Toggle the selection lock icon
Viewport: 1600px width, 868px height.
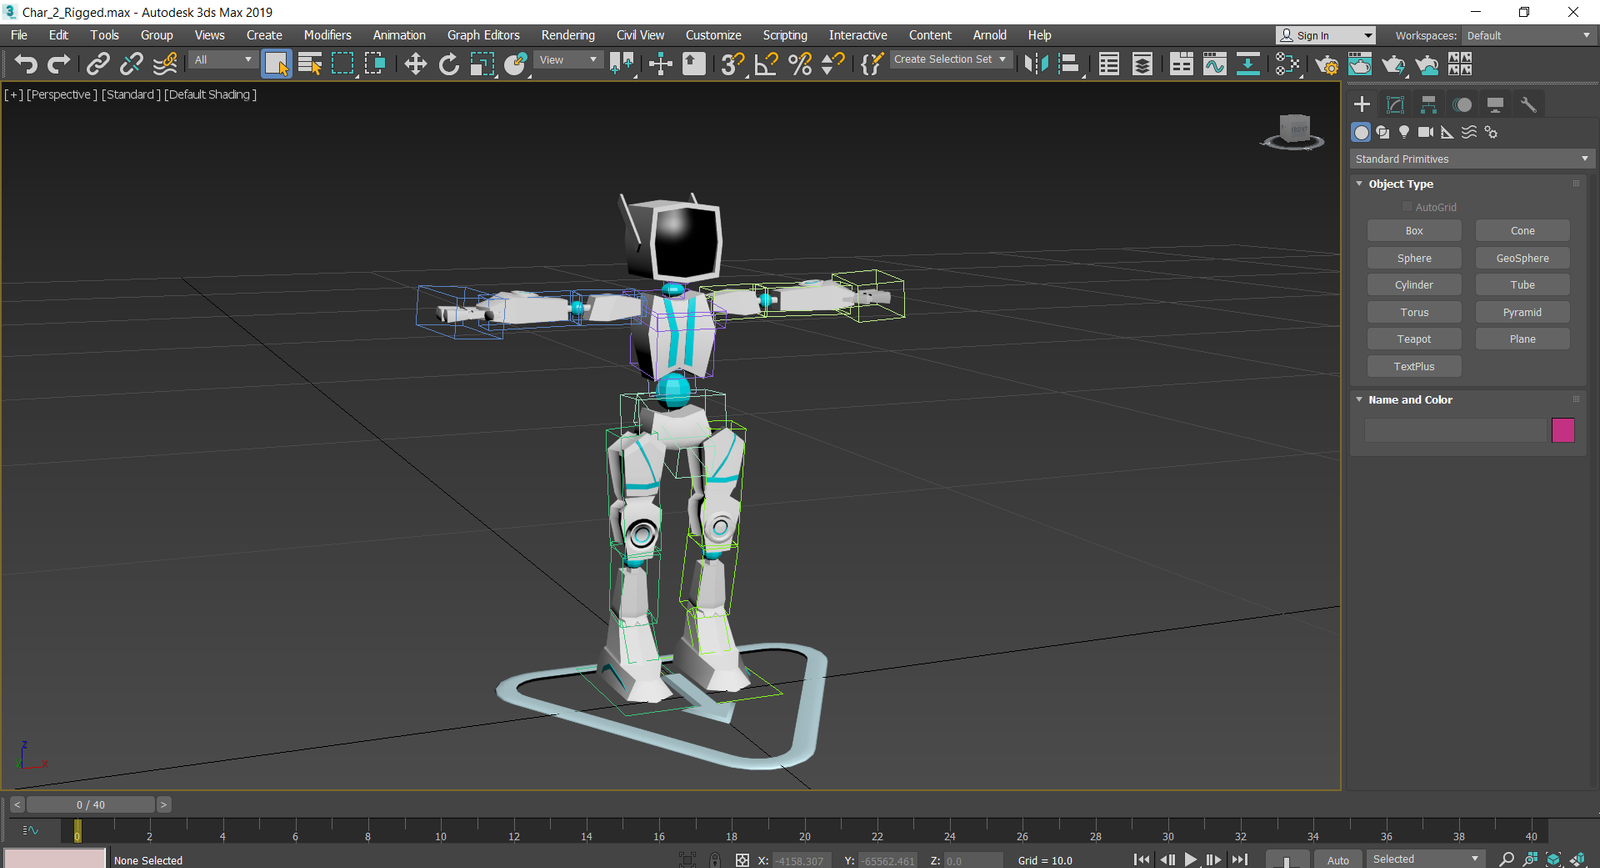pyautogui.click(x=714, y=860)
